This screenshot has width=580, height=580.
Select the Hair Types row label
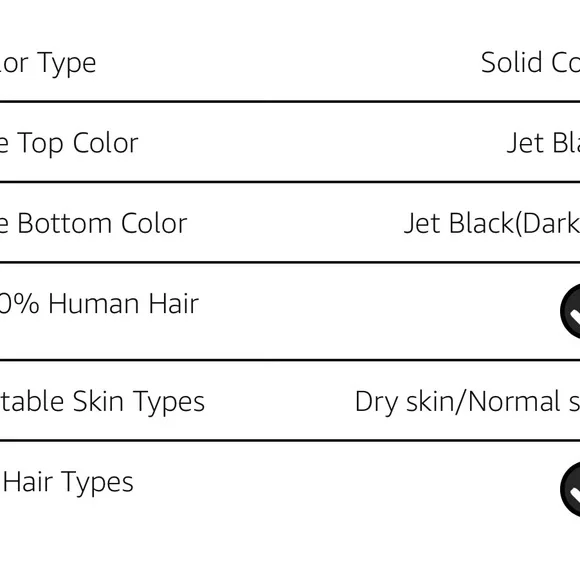tap(67, 482)
